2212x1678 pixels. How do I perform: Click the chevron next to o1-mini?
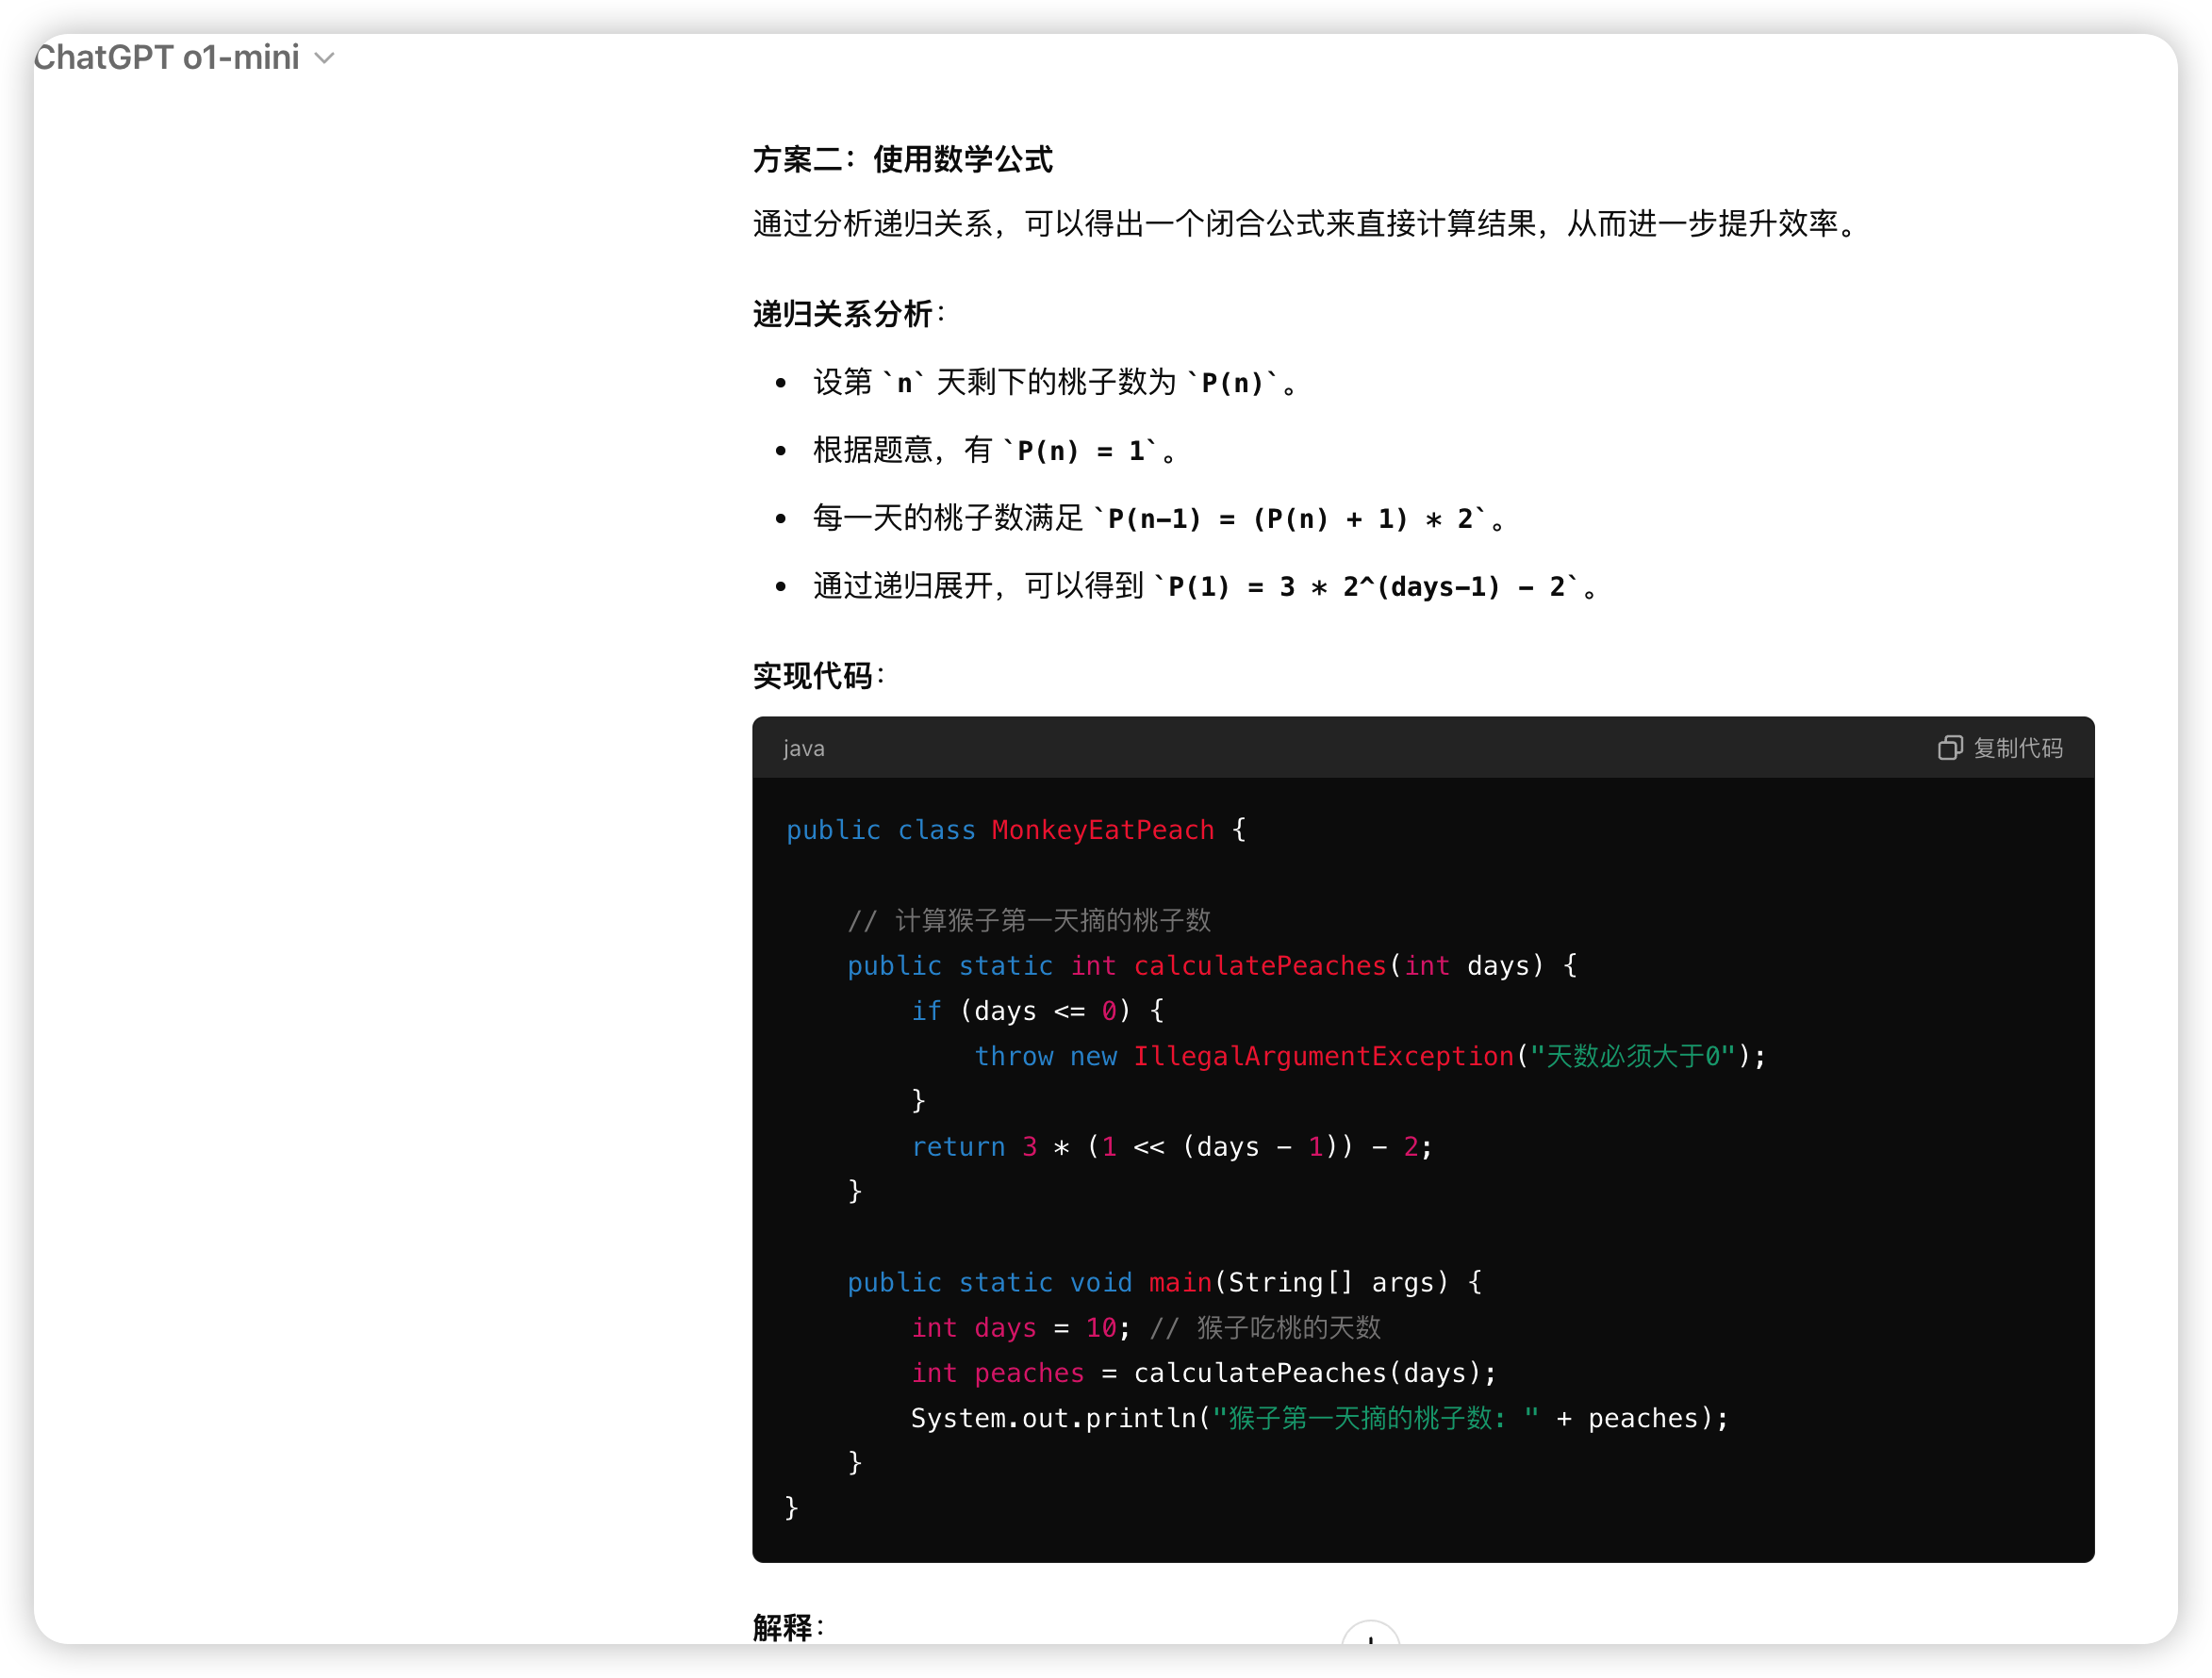[x=324, y=59]
